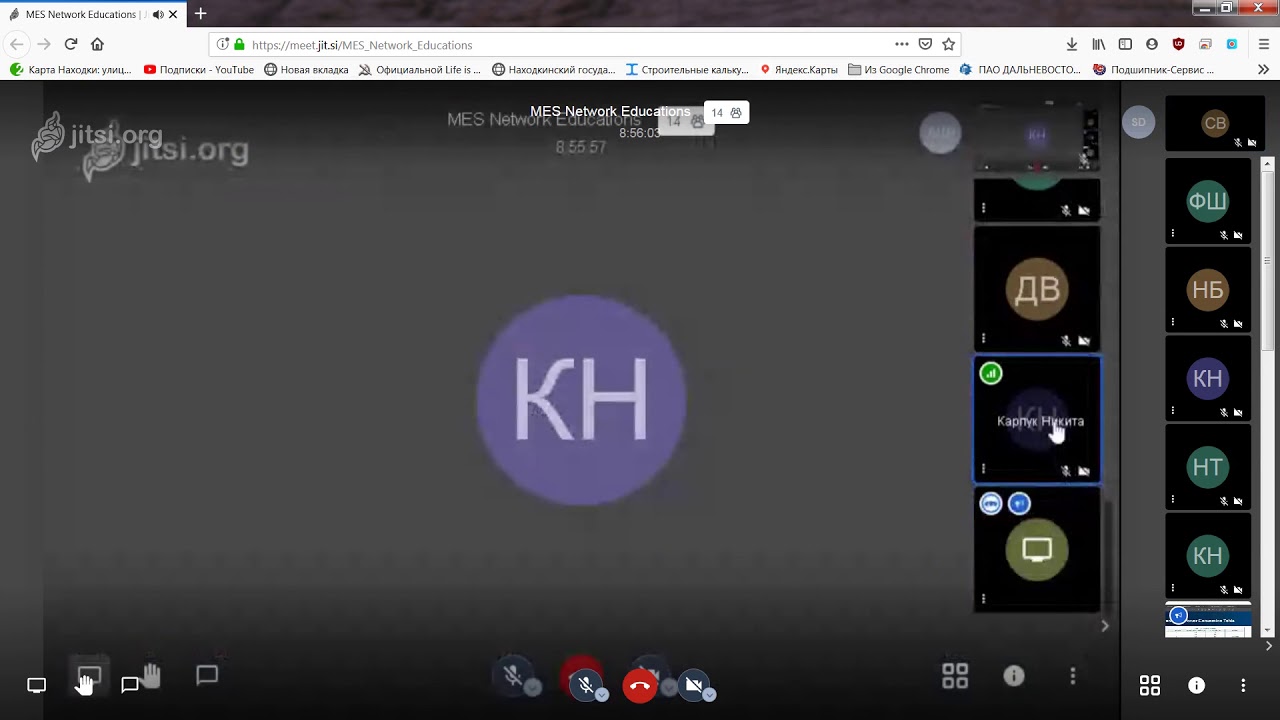Save page to Pocket icon

pos(926,44)
